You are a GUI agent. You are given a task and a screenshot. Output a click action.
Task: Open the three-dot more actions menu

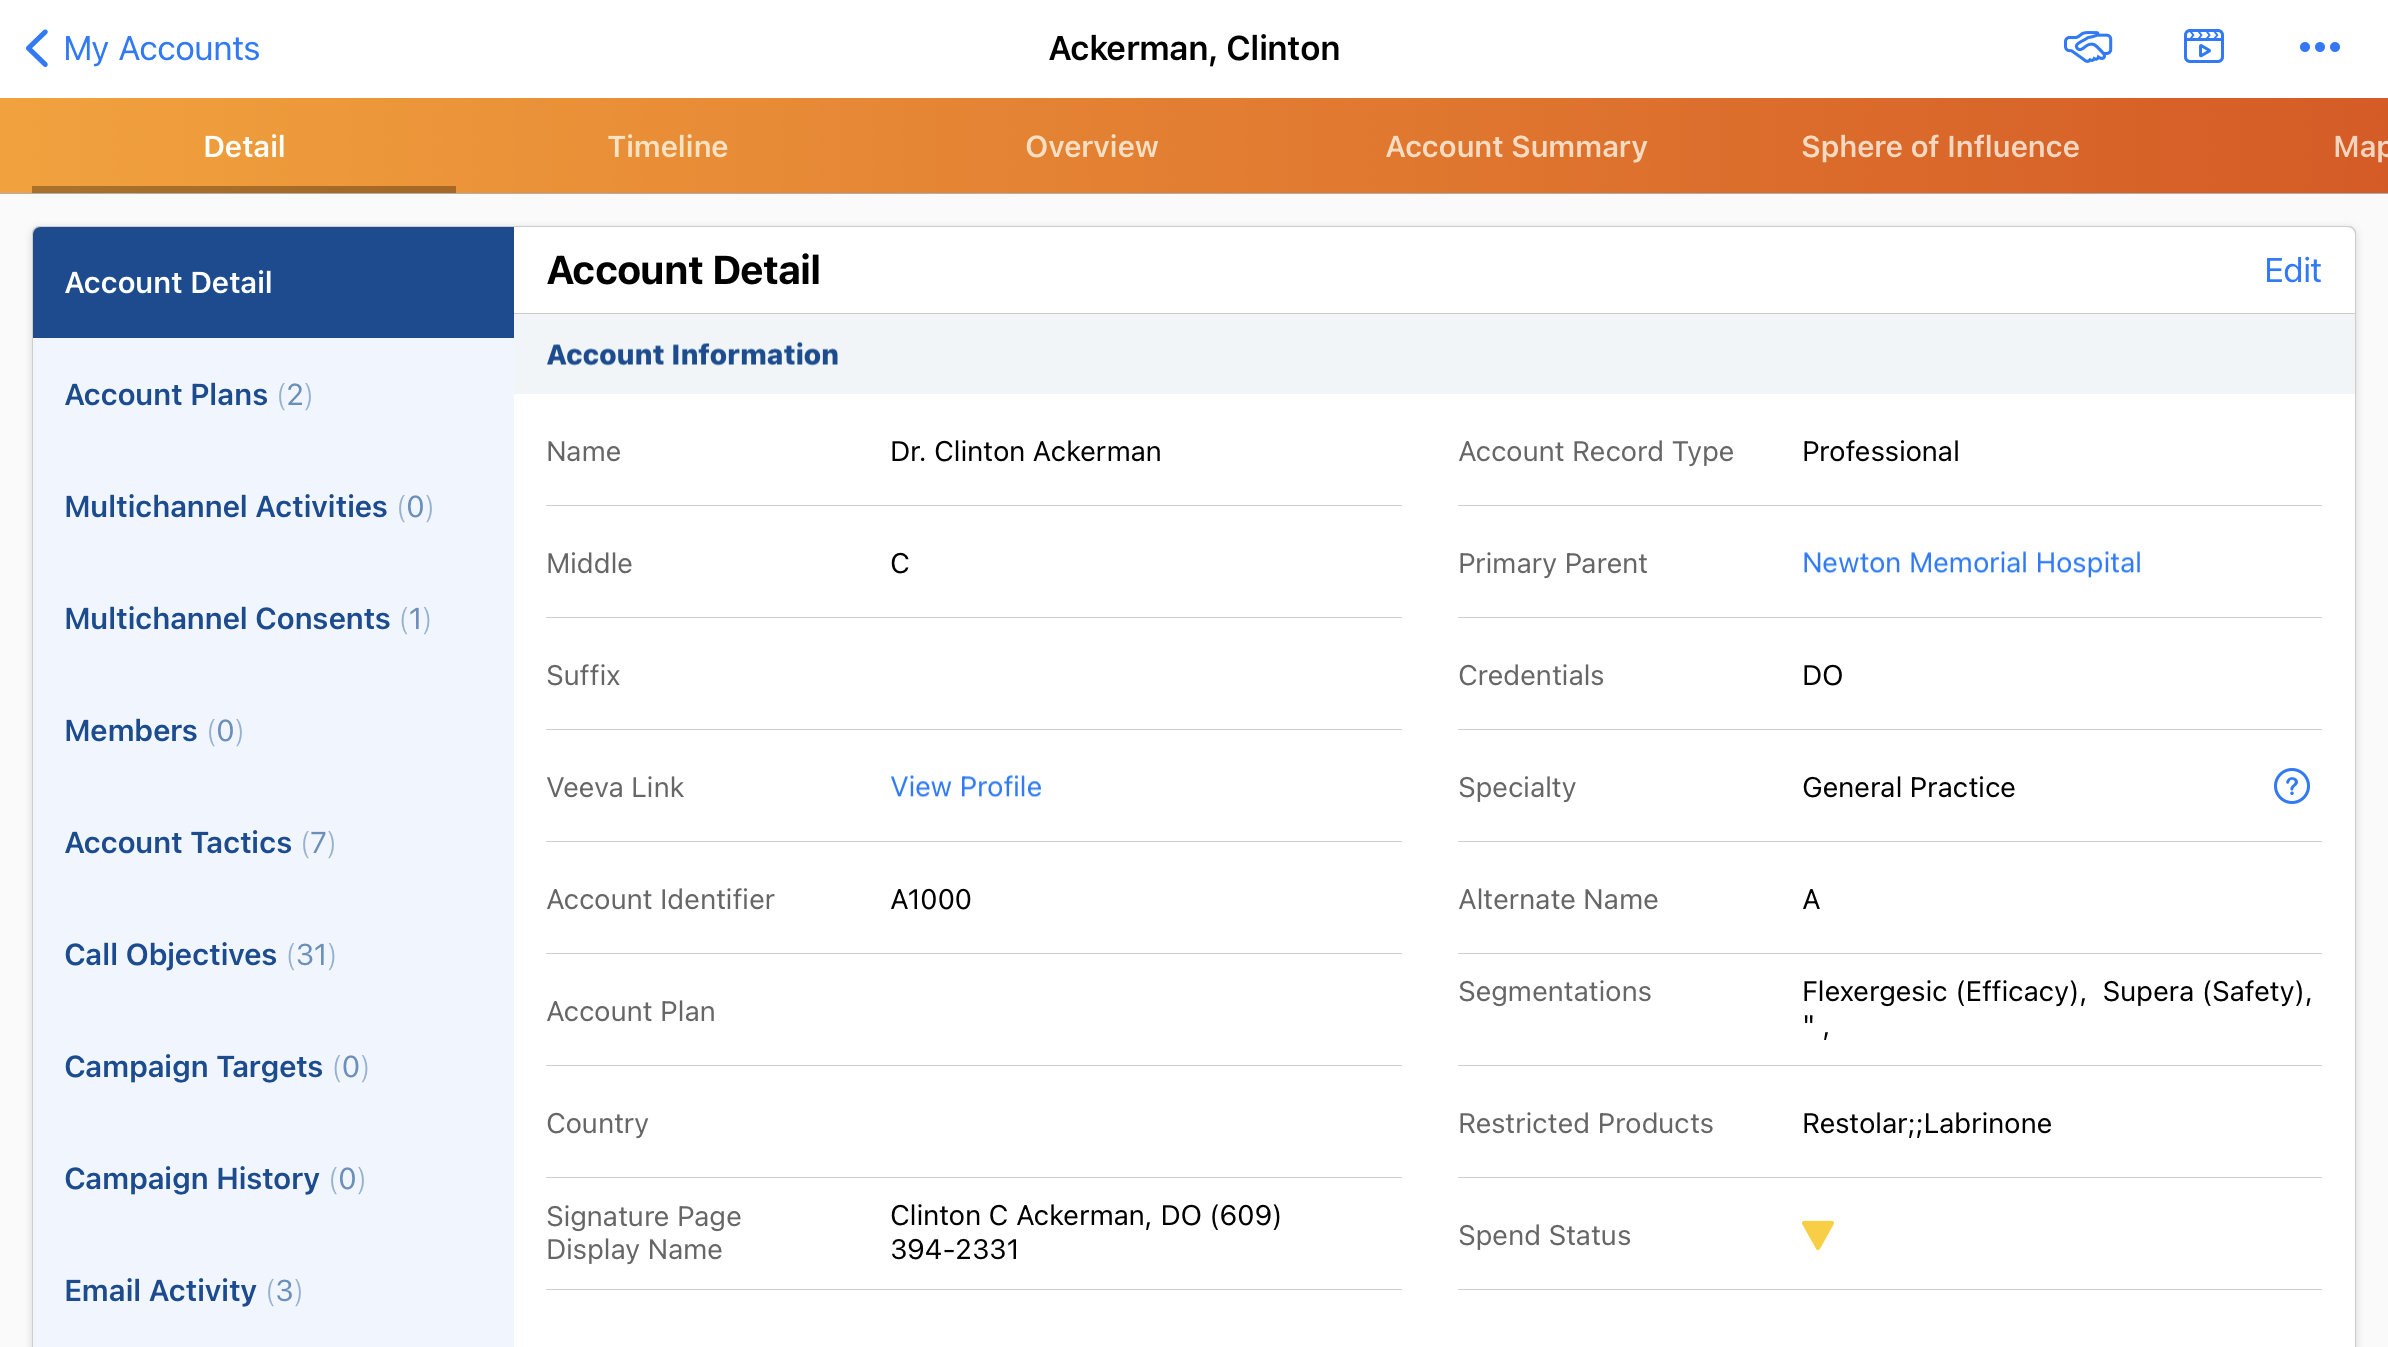tap(2319, 47)
